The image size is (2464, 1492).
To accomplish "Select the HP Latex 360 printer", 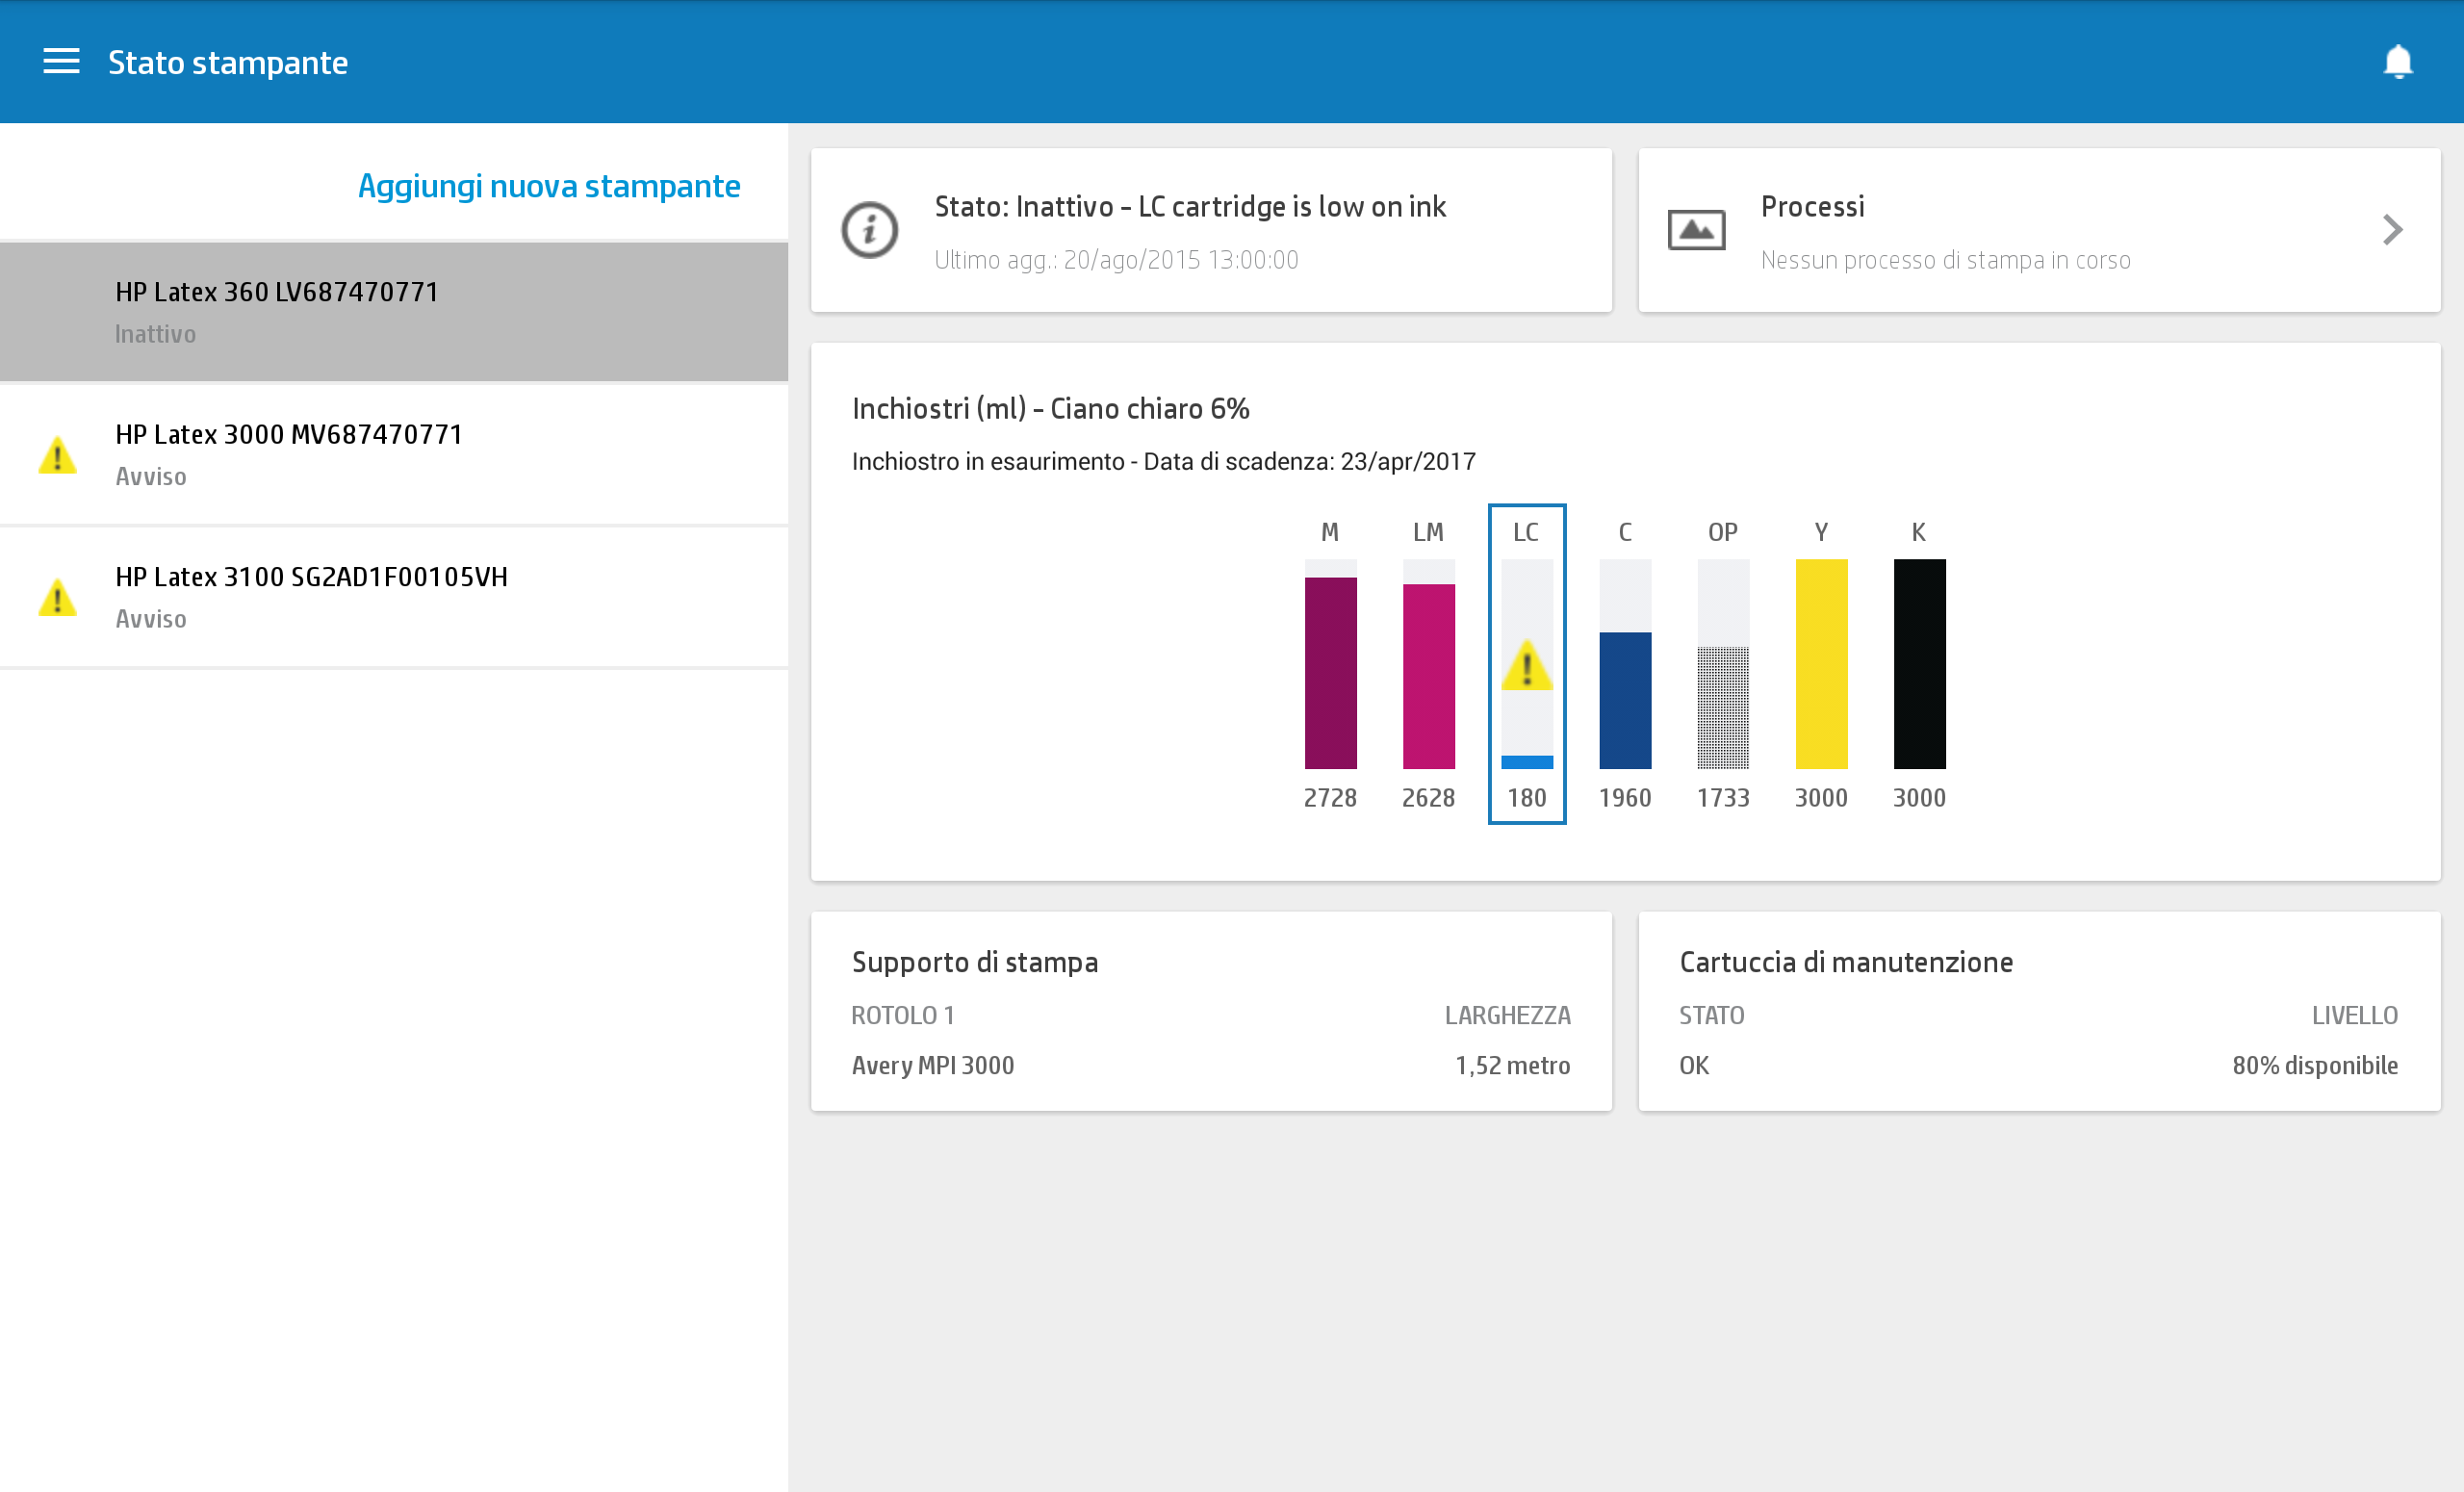I will pos(394,311).
